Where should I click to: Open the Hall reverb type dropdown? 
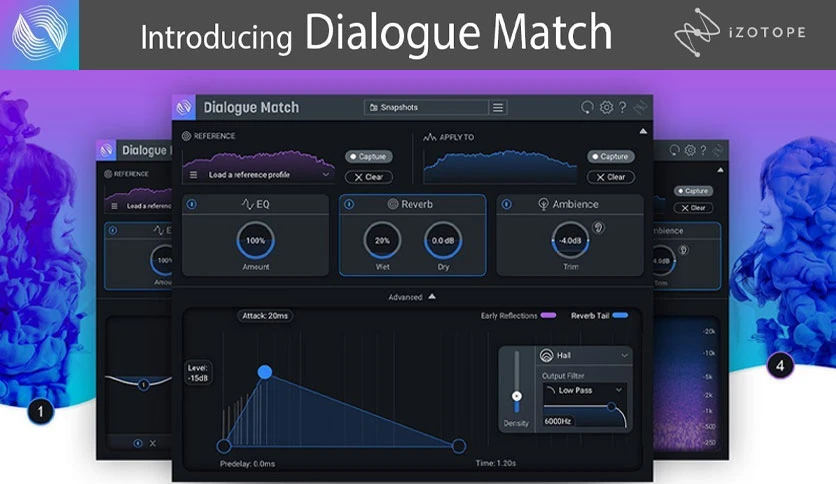[584, 356]
